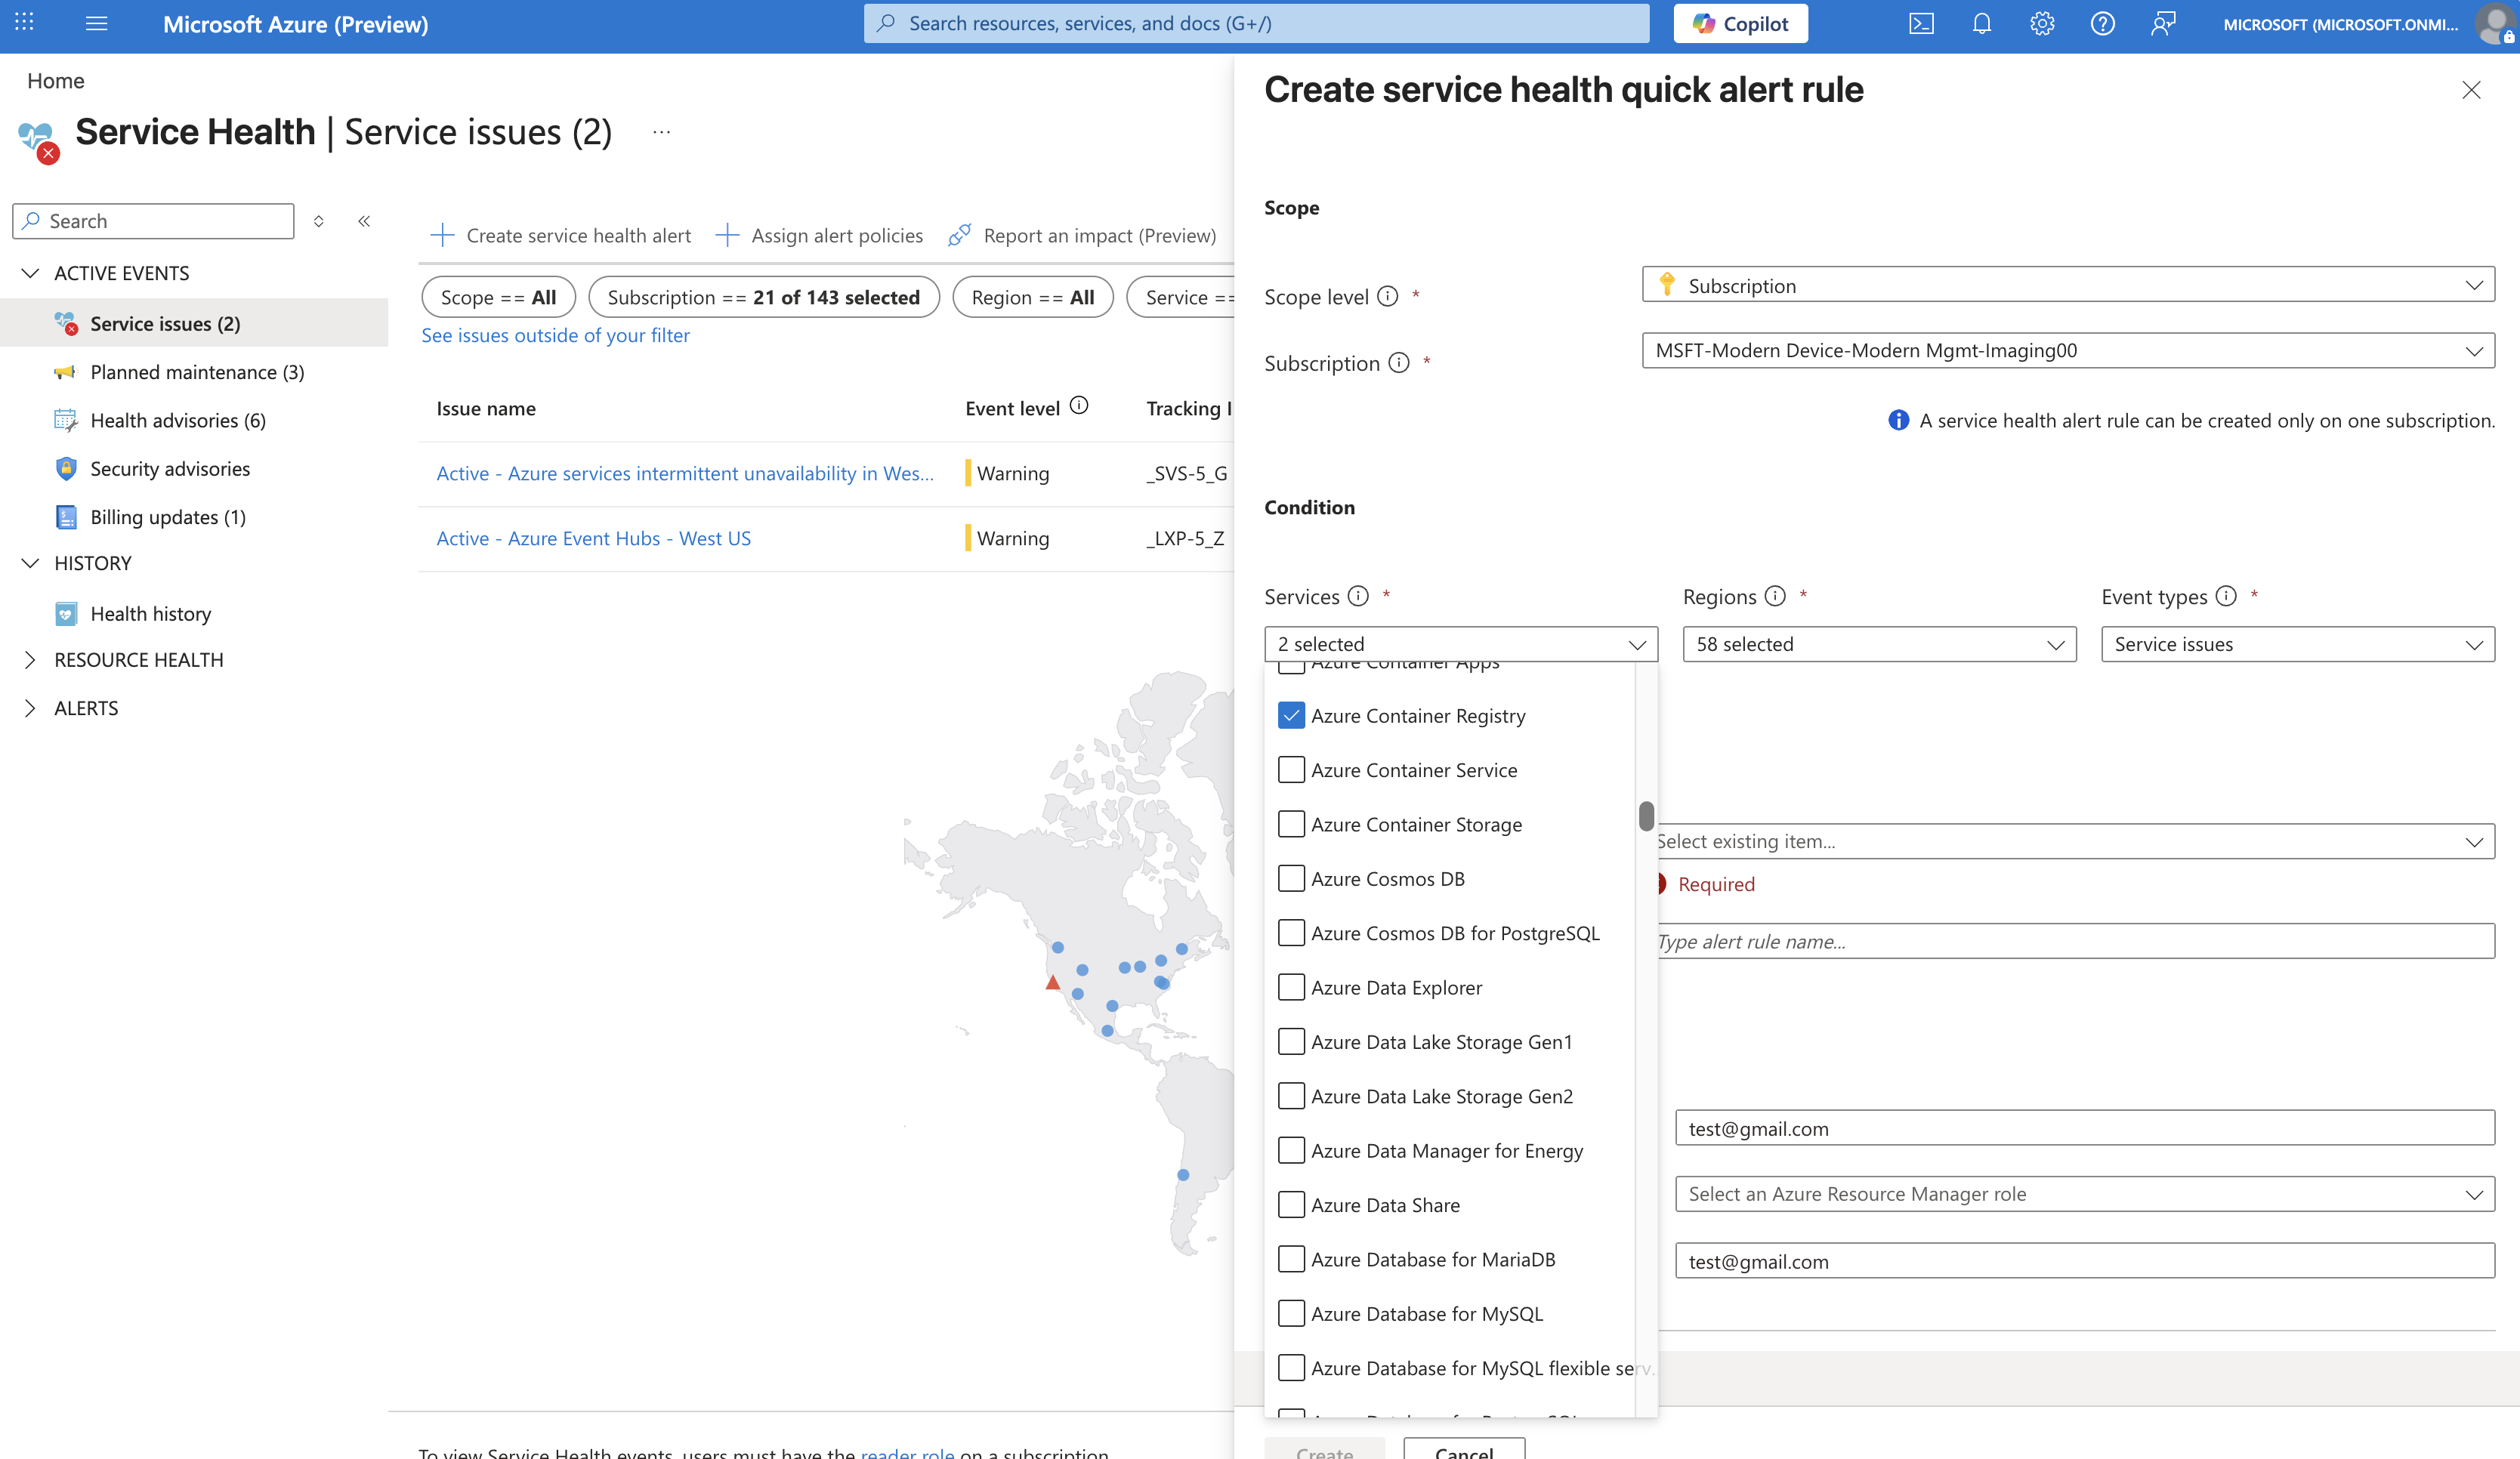Uncheck Azure Container Registry service
The image size is (2520, 1459).
coord(1291,715)
